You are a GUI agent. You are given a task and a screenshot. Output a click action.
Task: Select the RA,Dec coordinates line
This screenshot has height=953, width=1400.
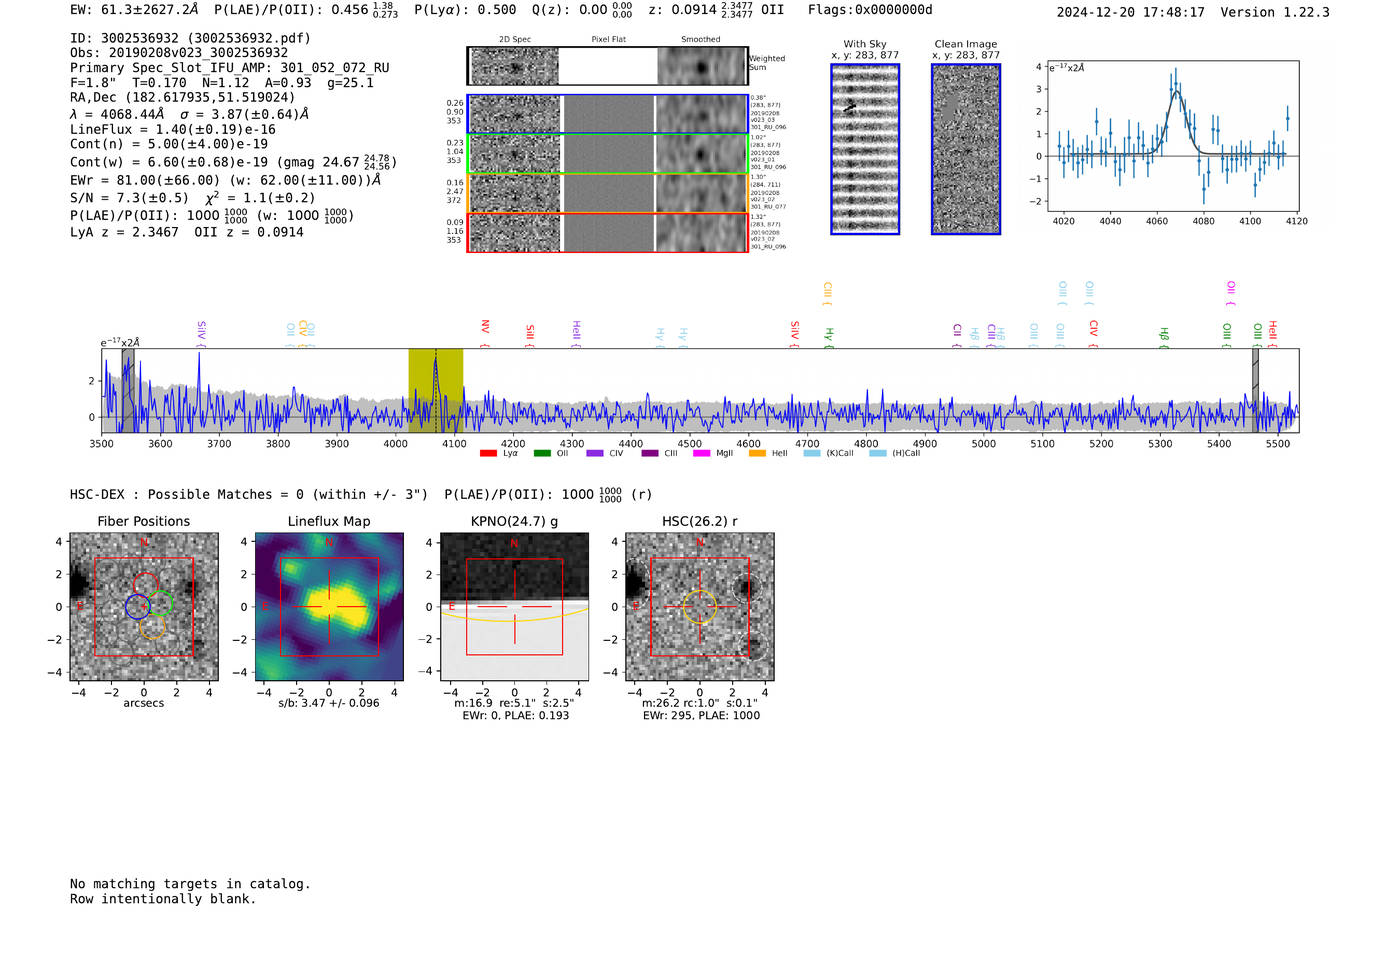coord(183,97)
